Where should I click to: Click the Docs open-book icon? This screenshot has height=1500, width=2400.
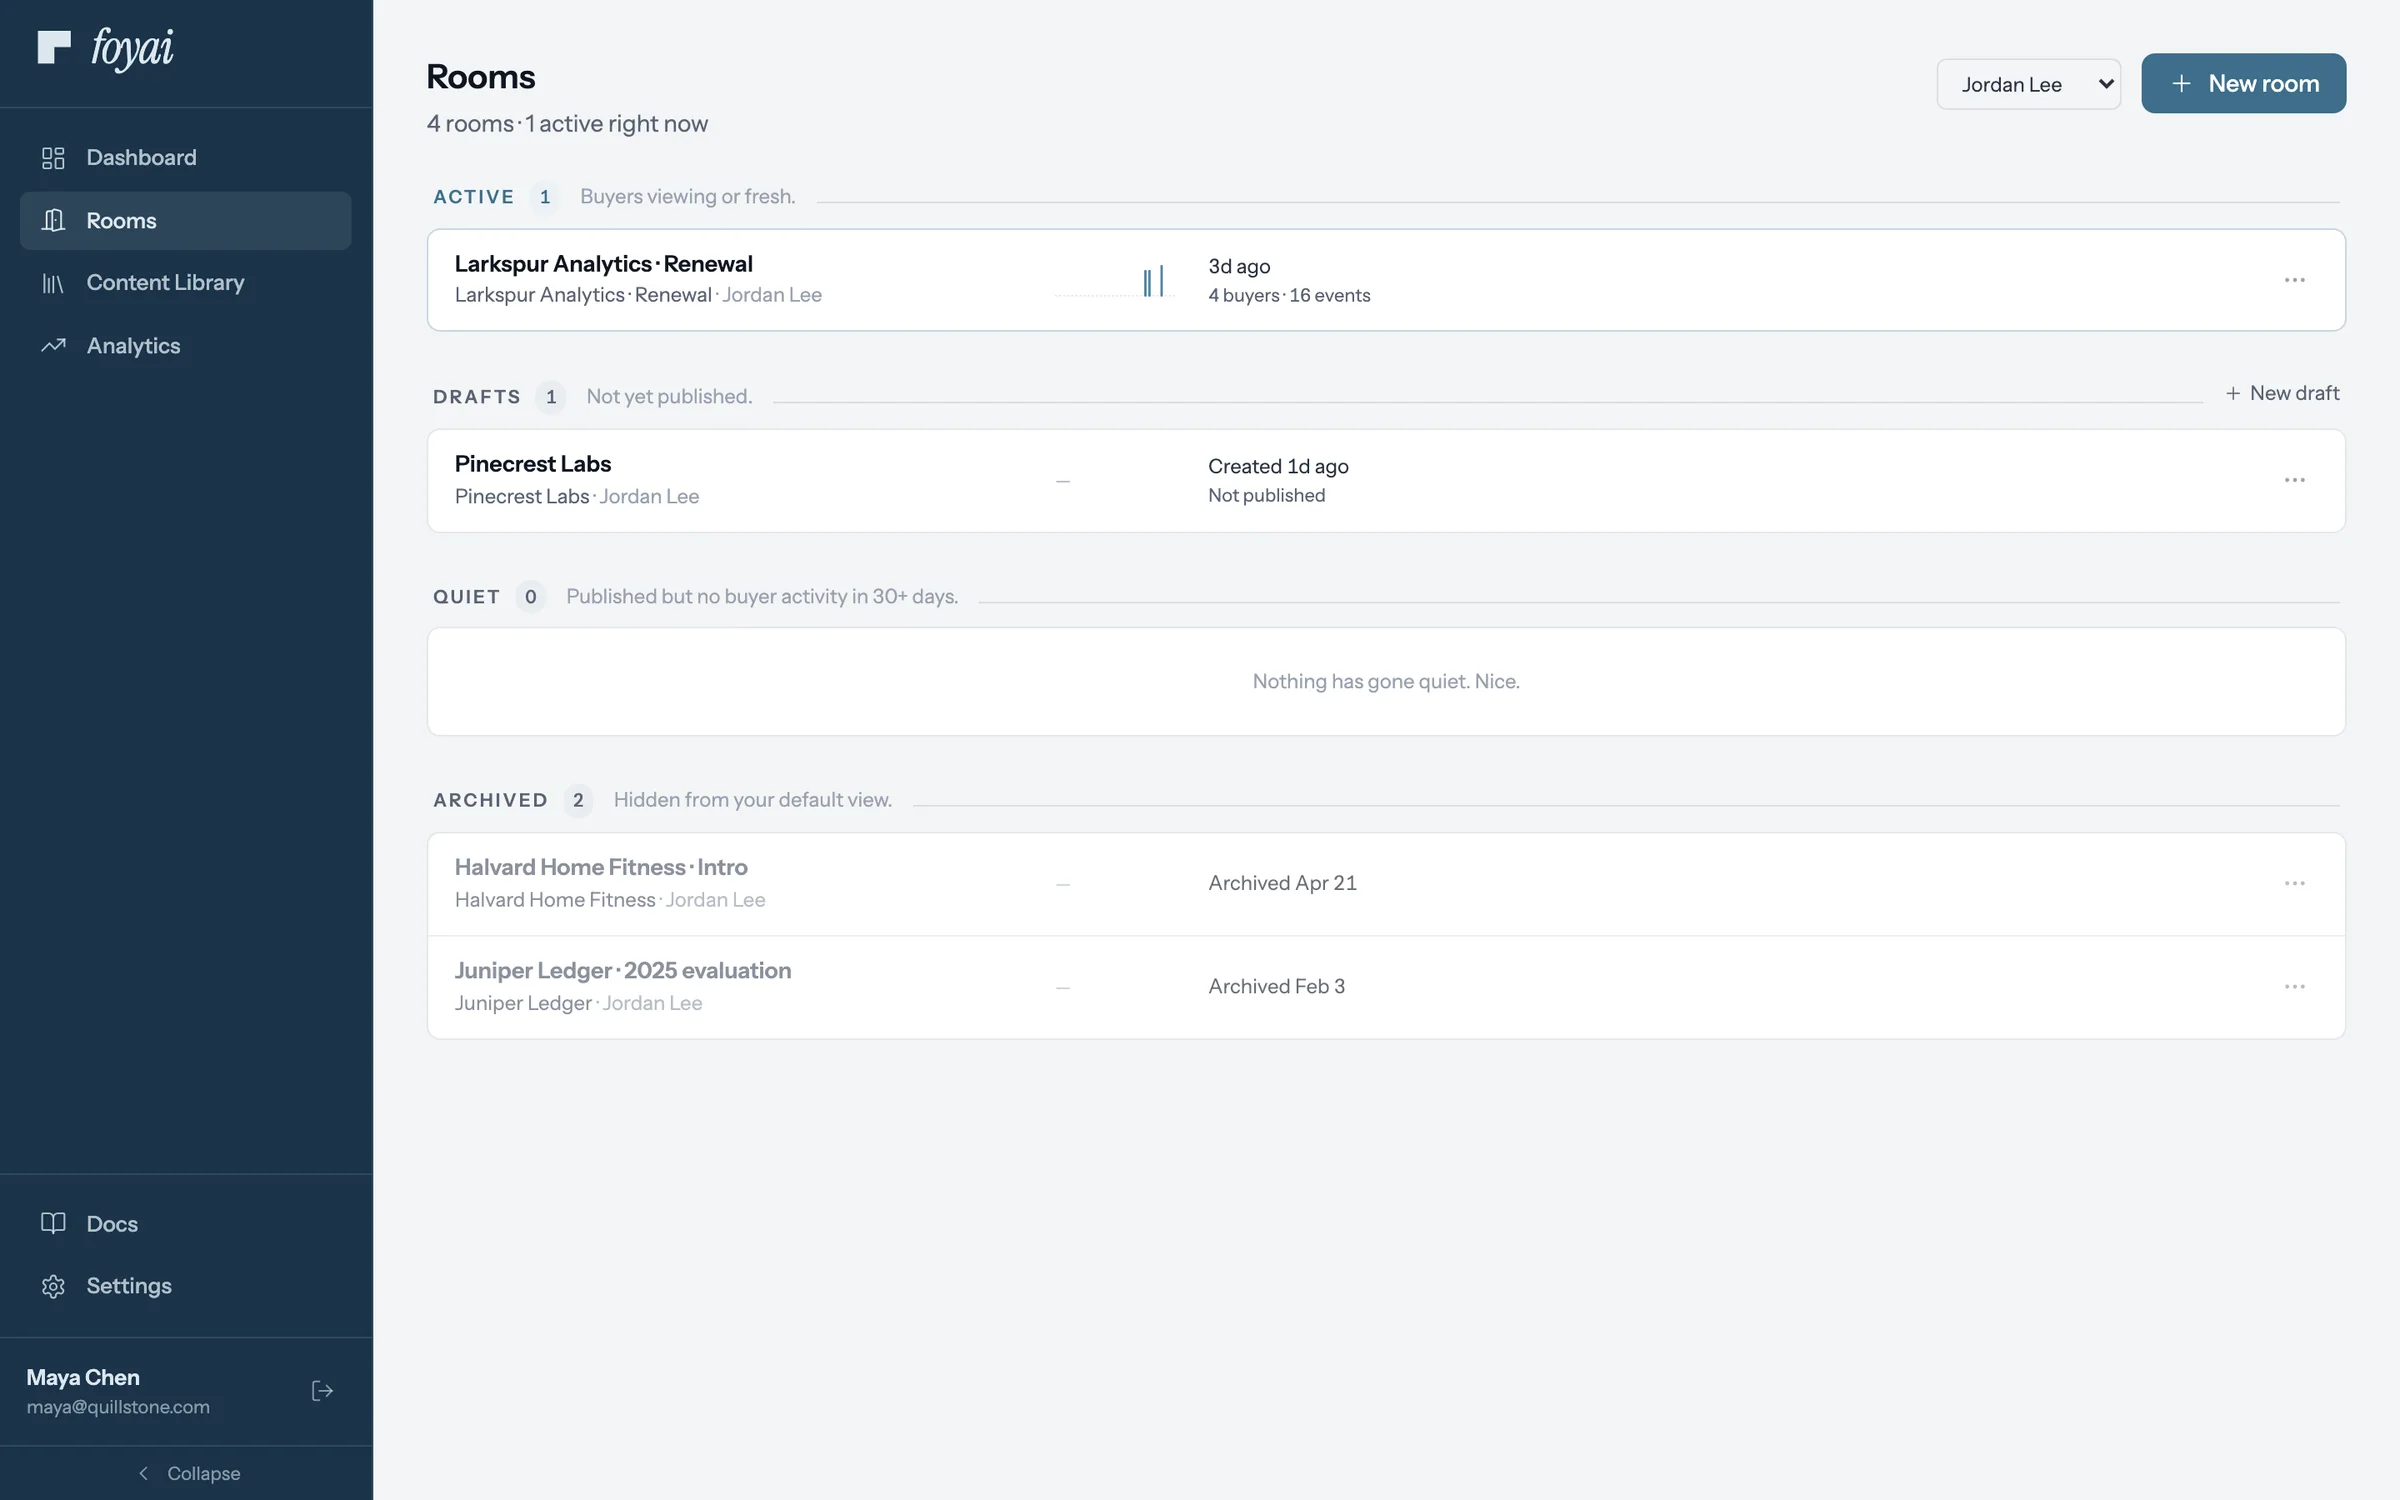[53, 1223]
